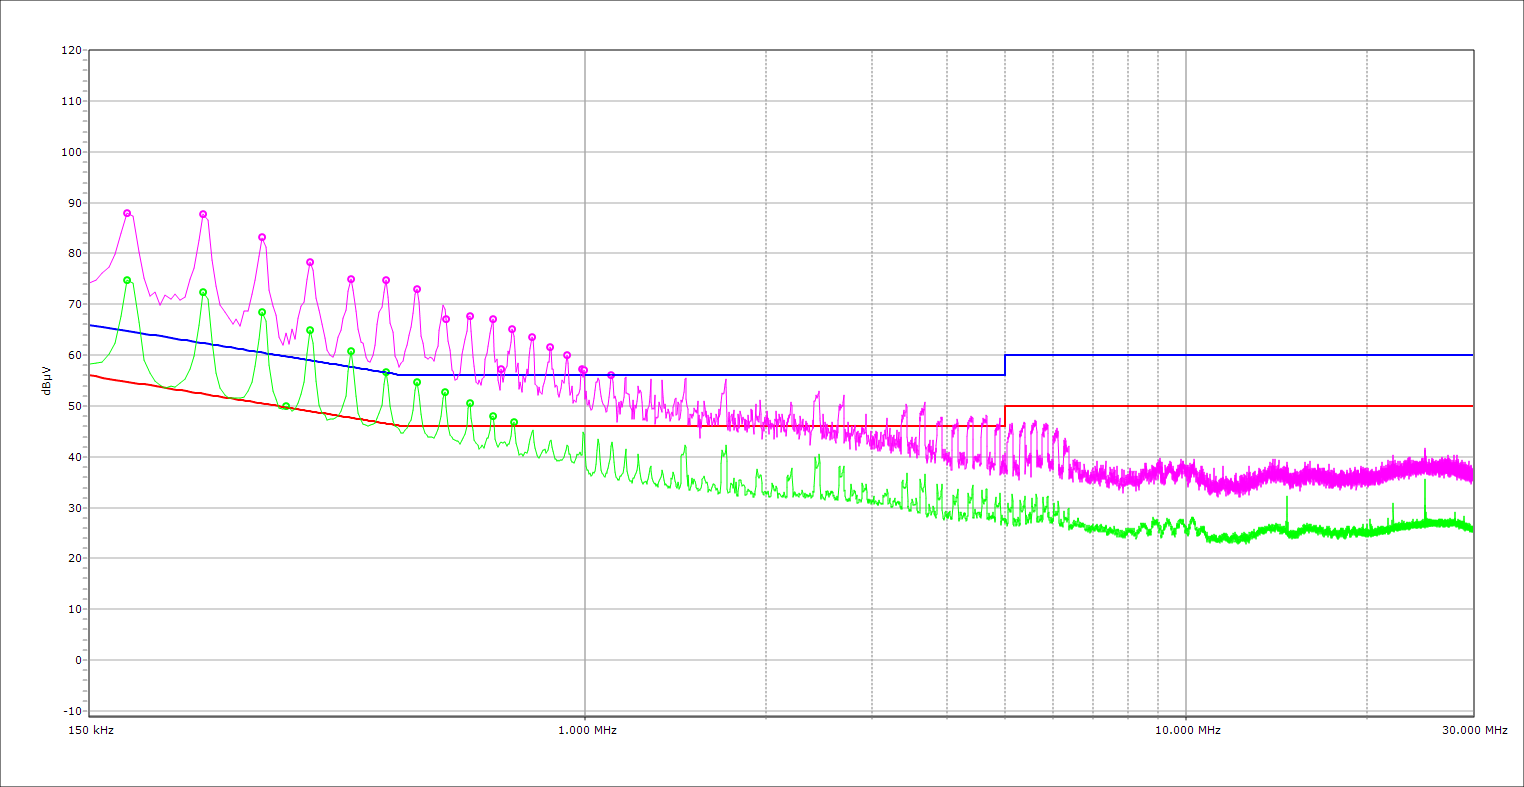
Task: Click the tallest green spike between 10 and 30 MHz
Action: click(x=1425, y=482)
